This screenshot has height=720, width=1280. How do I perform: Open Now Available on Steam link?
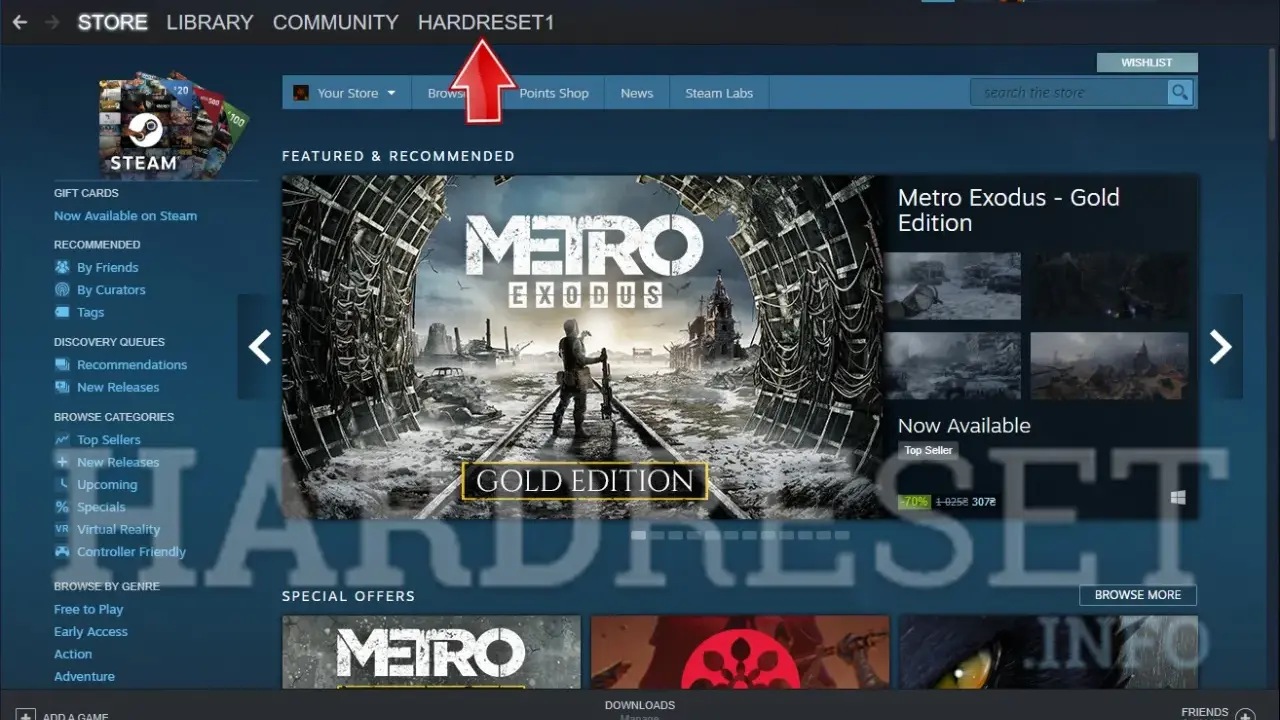125,216
